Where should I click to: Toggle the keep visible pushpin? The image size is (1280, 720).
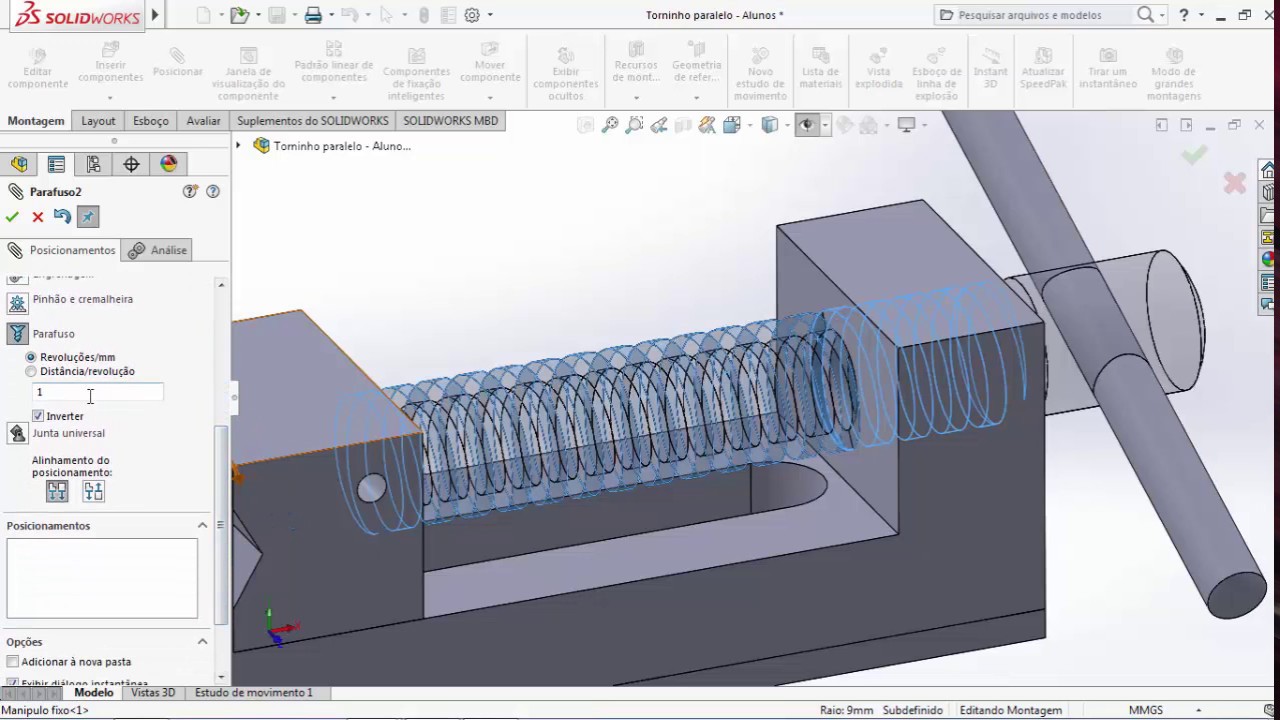(x=88, y=217)
